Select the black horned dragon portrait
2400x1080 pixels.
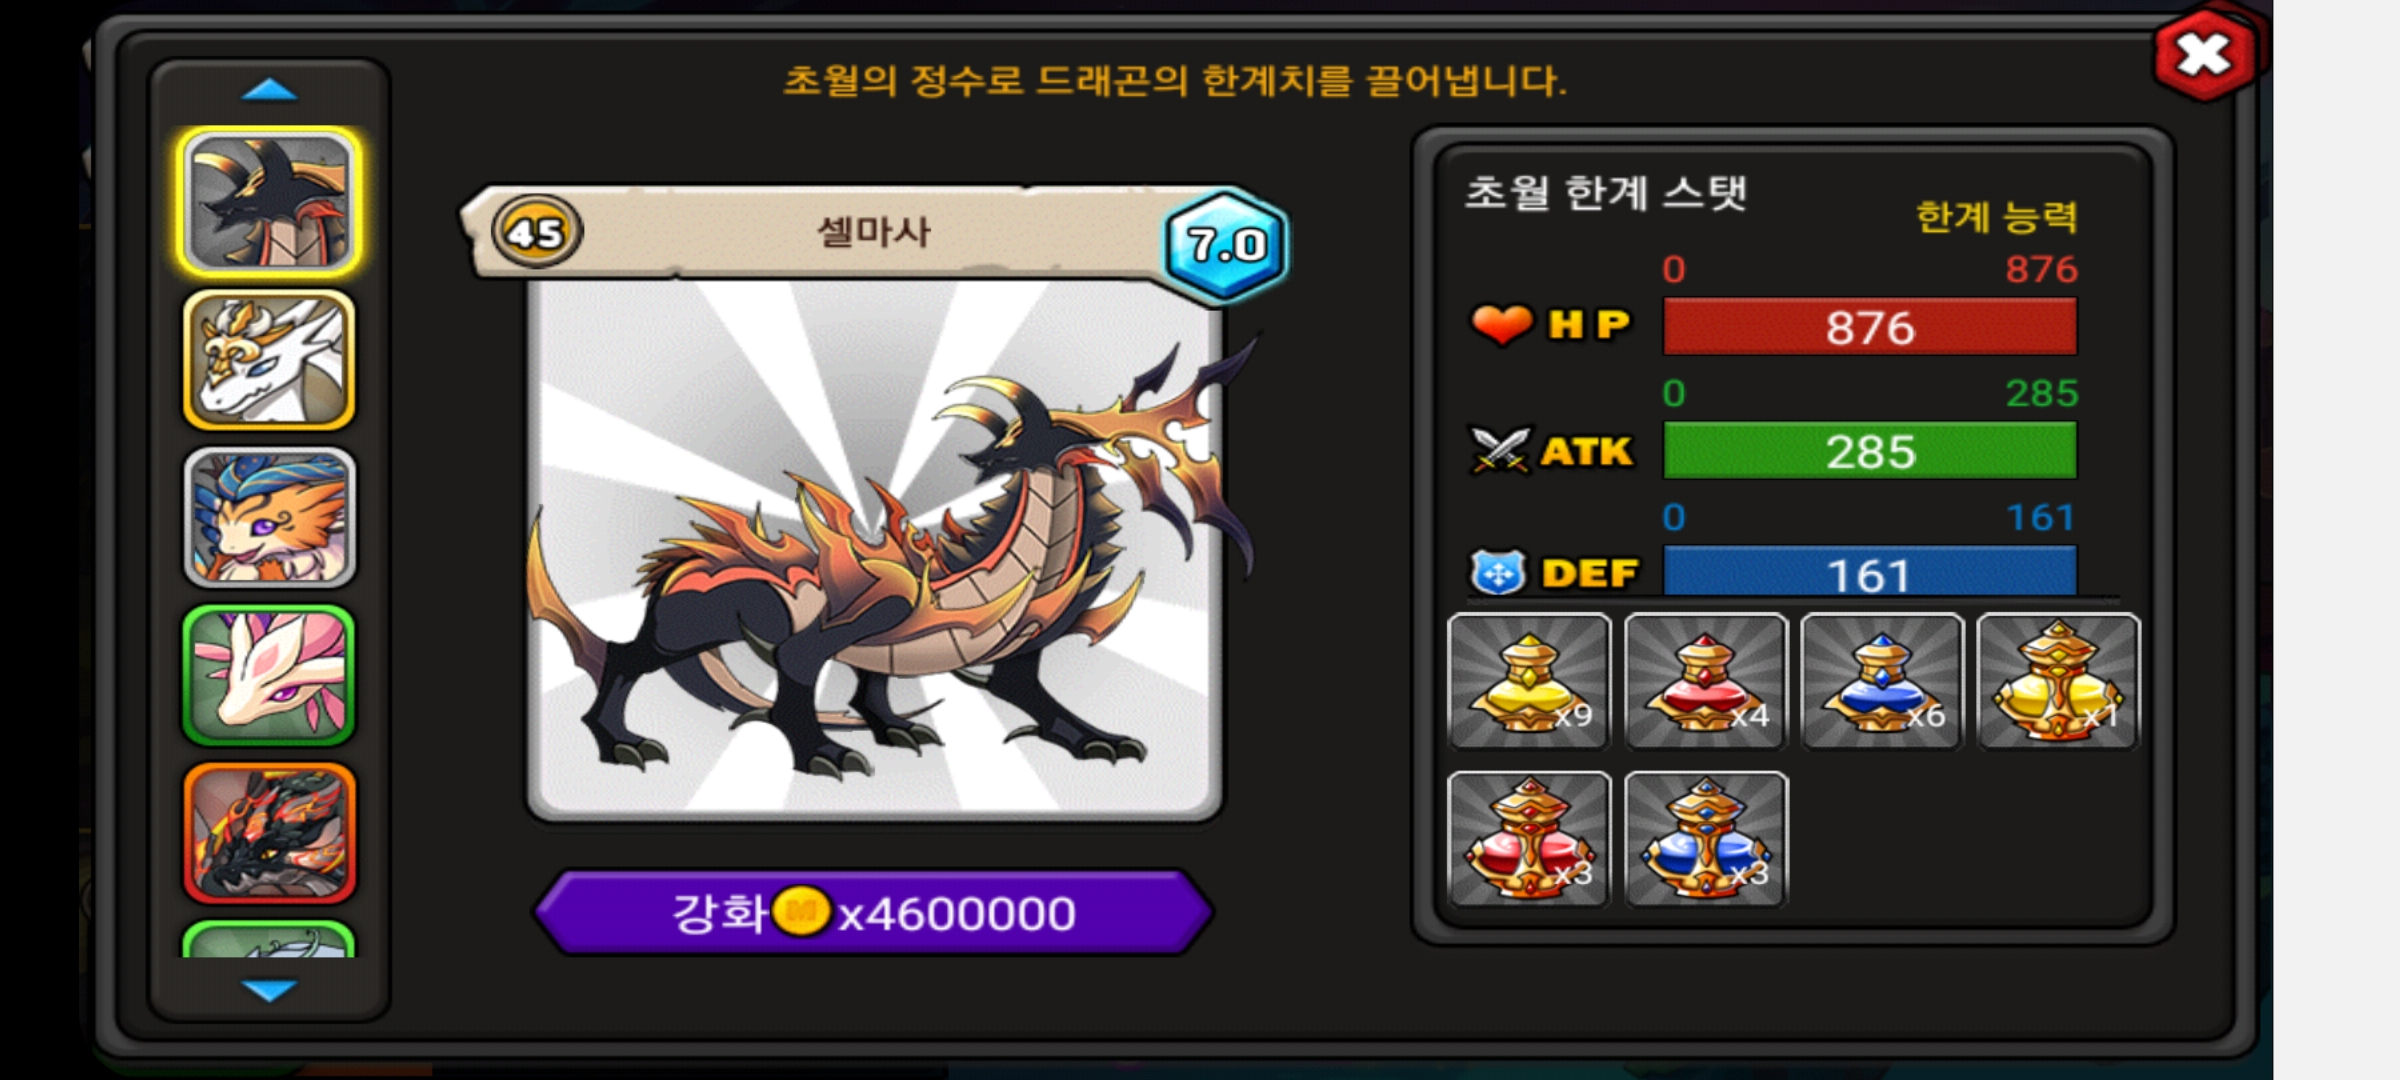click(269, 203)
